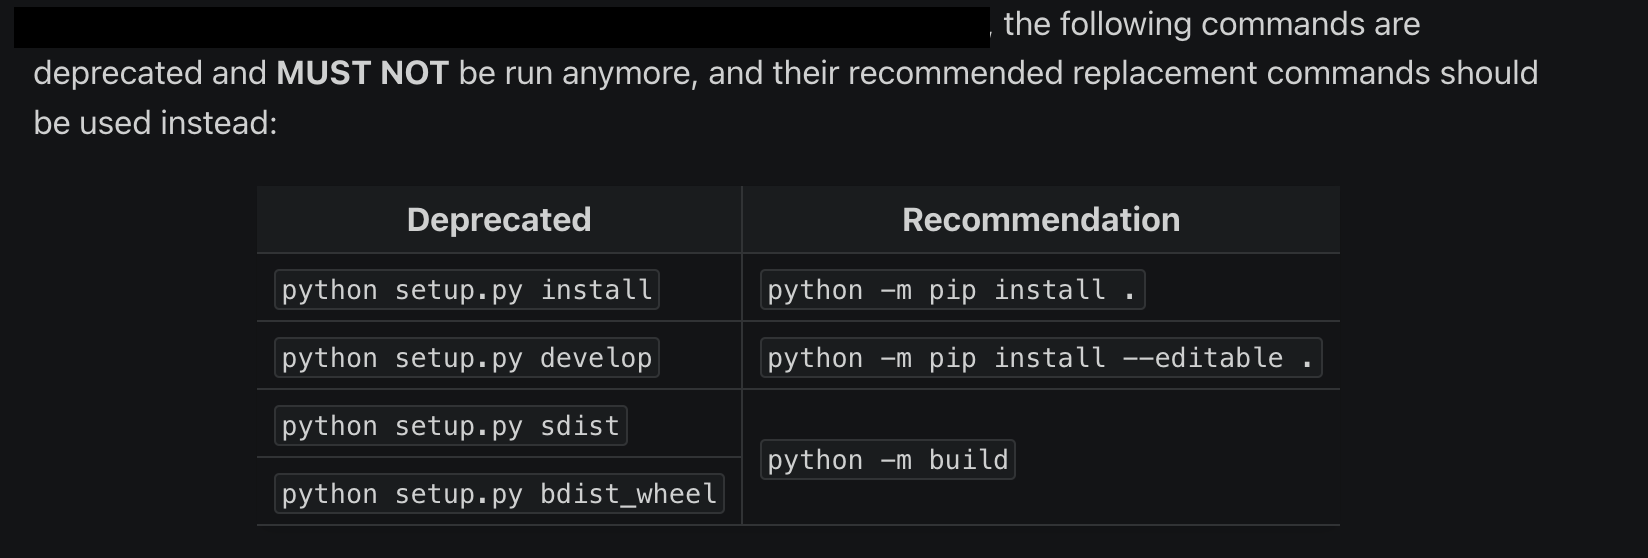The width and height of the screenshot is (1648, 558).
Task: Click the phrase "the following commands are"
Action: click(1212, 24)
